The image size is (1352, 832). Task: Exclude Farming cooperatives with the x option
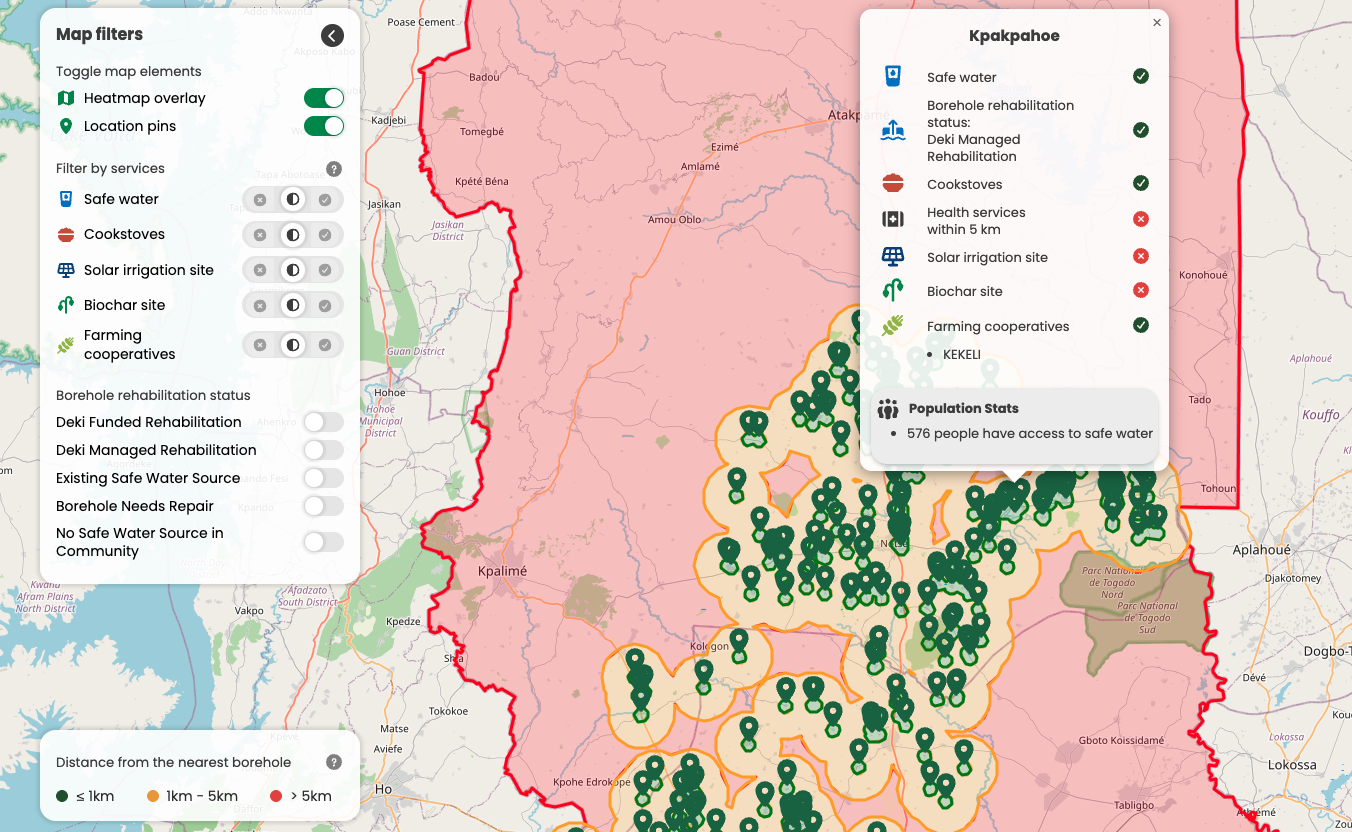(260, 345)
